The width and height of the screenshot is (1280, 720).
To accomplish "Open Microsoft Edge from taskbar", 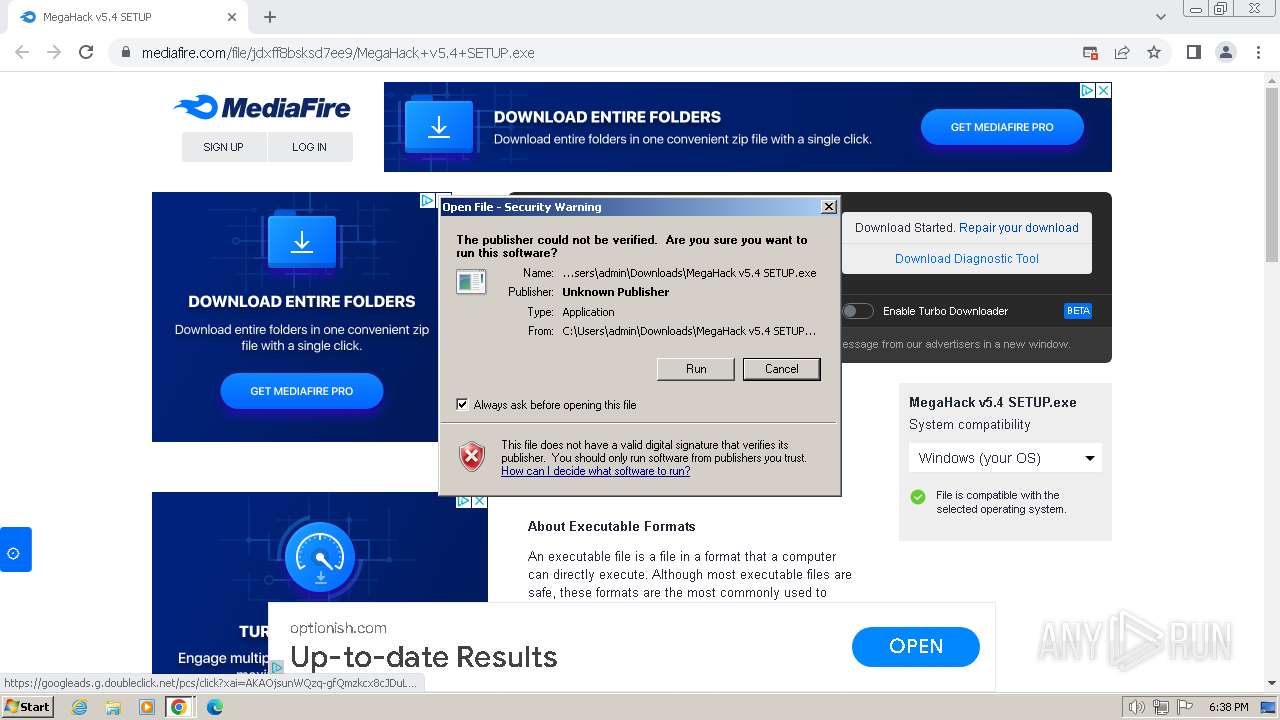I will [214, 707].
